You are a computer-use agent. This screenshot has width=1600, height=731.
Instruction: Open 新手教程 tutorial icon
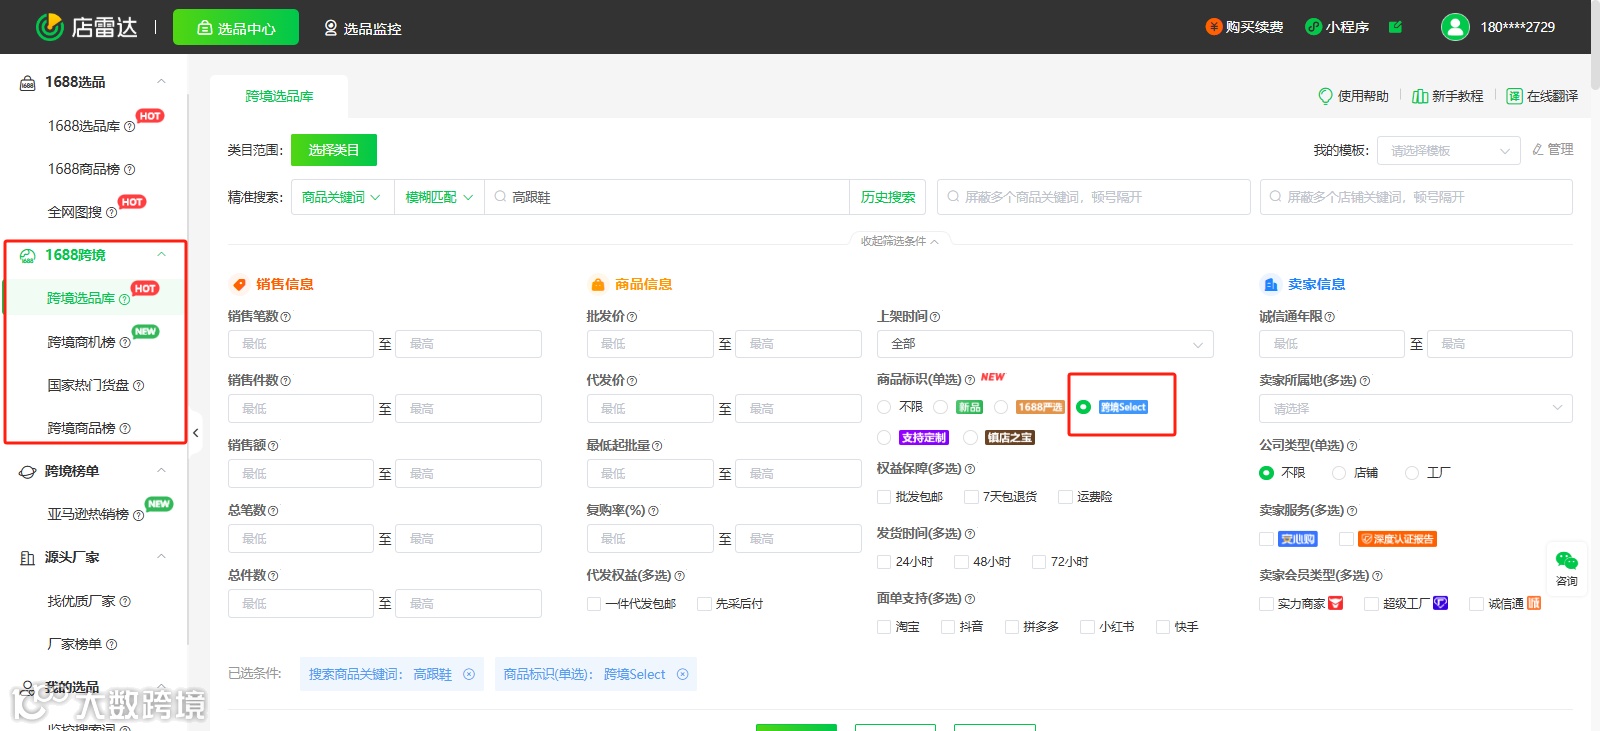click(1420, 96)
